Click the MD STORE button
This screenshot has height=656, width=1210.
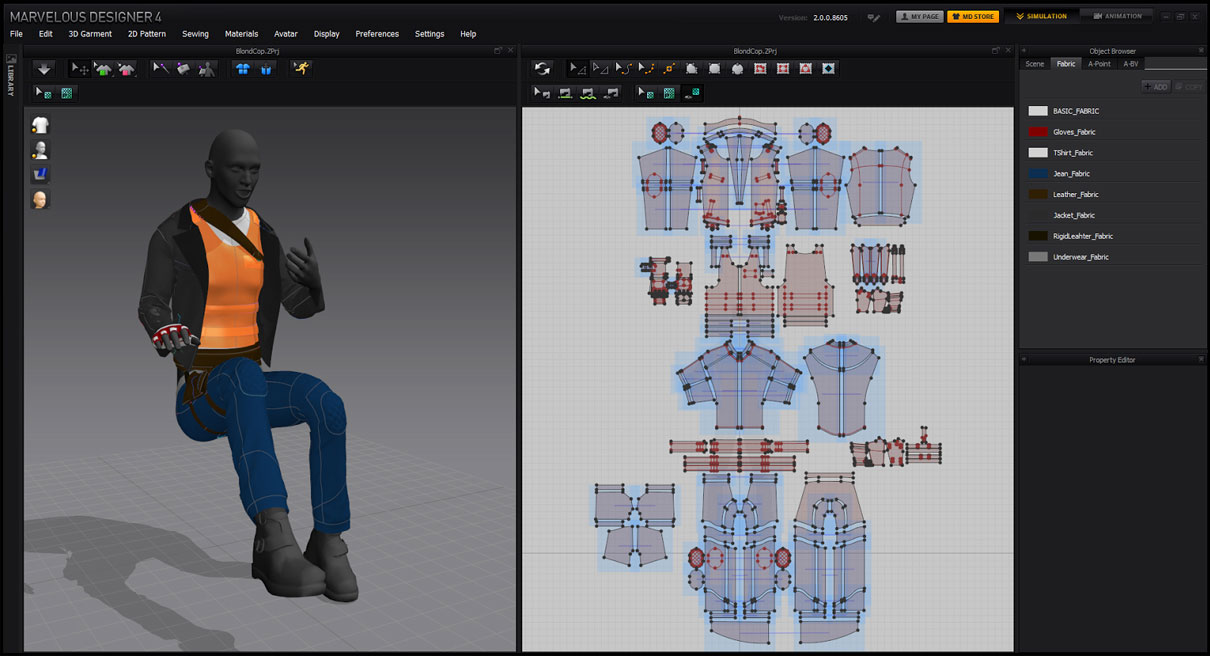[x=973, y=17]
